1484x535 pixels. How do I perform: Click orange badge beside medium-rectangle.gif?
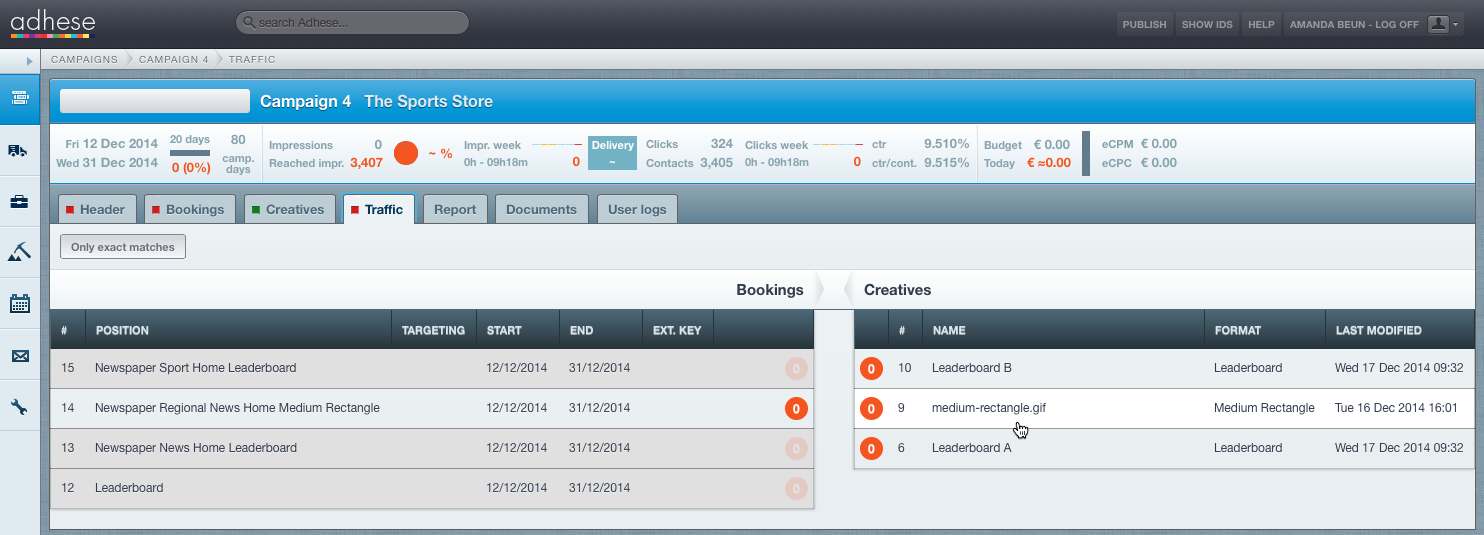(871, 409)
